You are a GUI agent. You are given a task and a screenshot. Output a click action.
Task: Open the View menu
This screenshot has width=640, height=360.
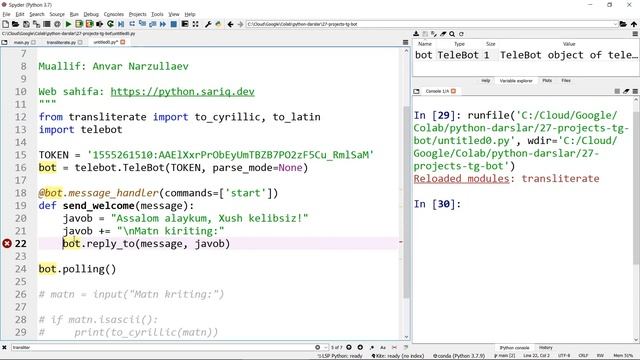(174, 14)
